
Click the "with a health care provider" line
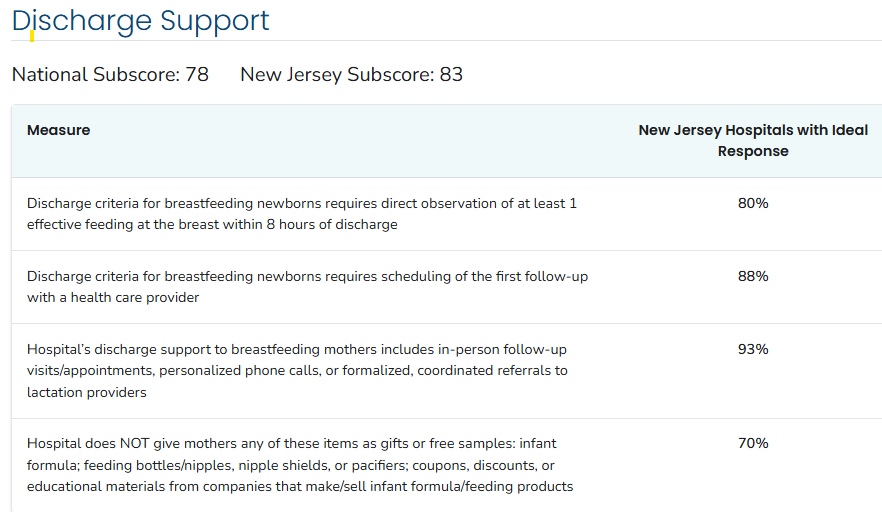click(x=113, y=298)
